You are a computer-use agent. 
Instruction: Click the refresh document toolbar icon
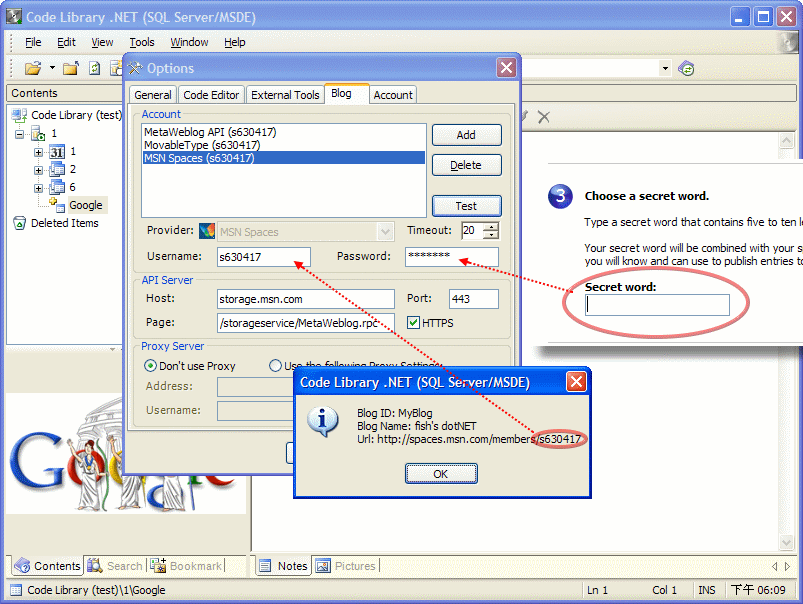pos(95,68)
